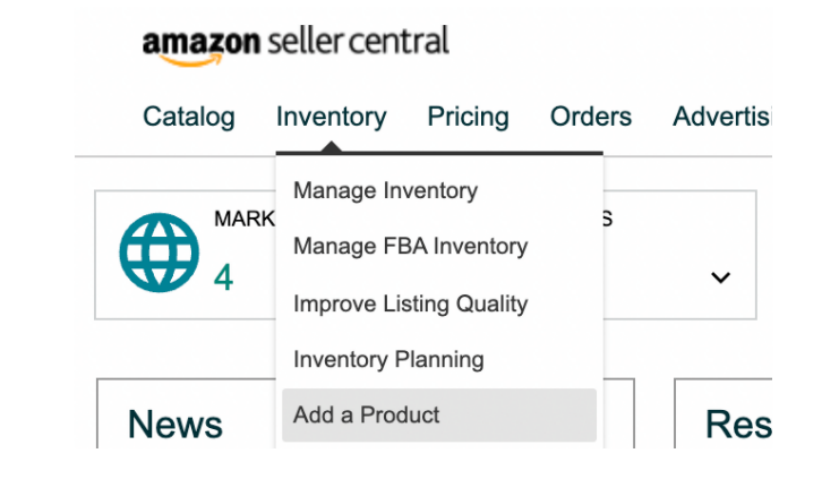Open the Inventory menu tab
This screenshot has width=822, height=479.
331,117
